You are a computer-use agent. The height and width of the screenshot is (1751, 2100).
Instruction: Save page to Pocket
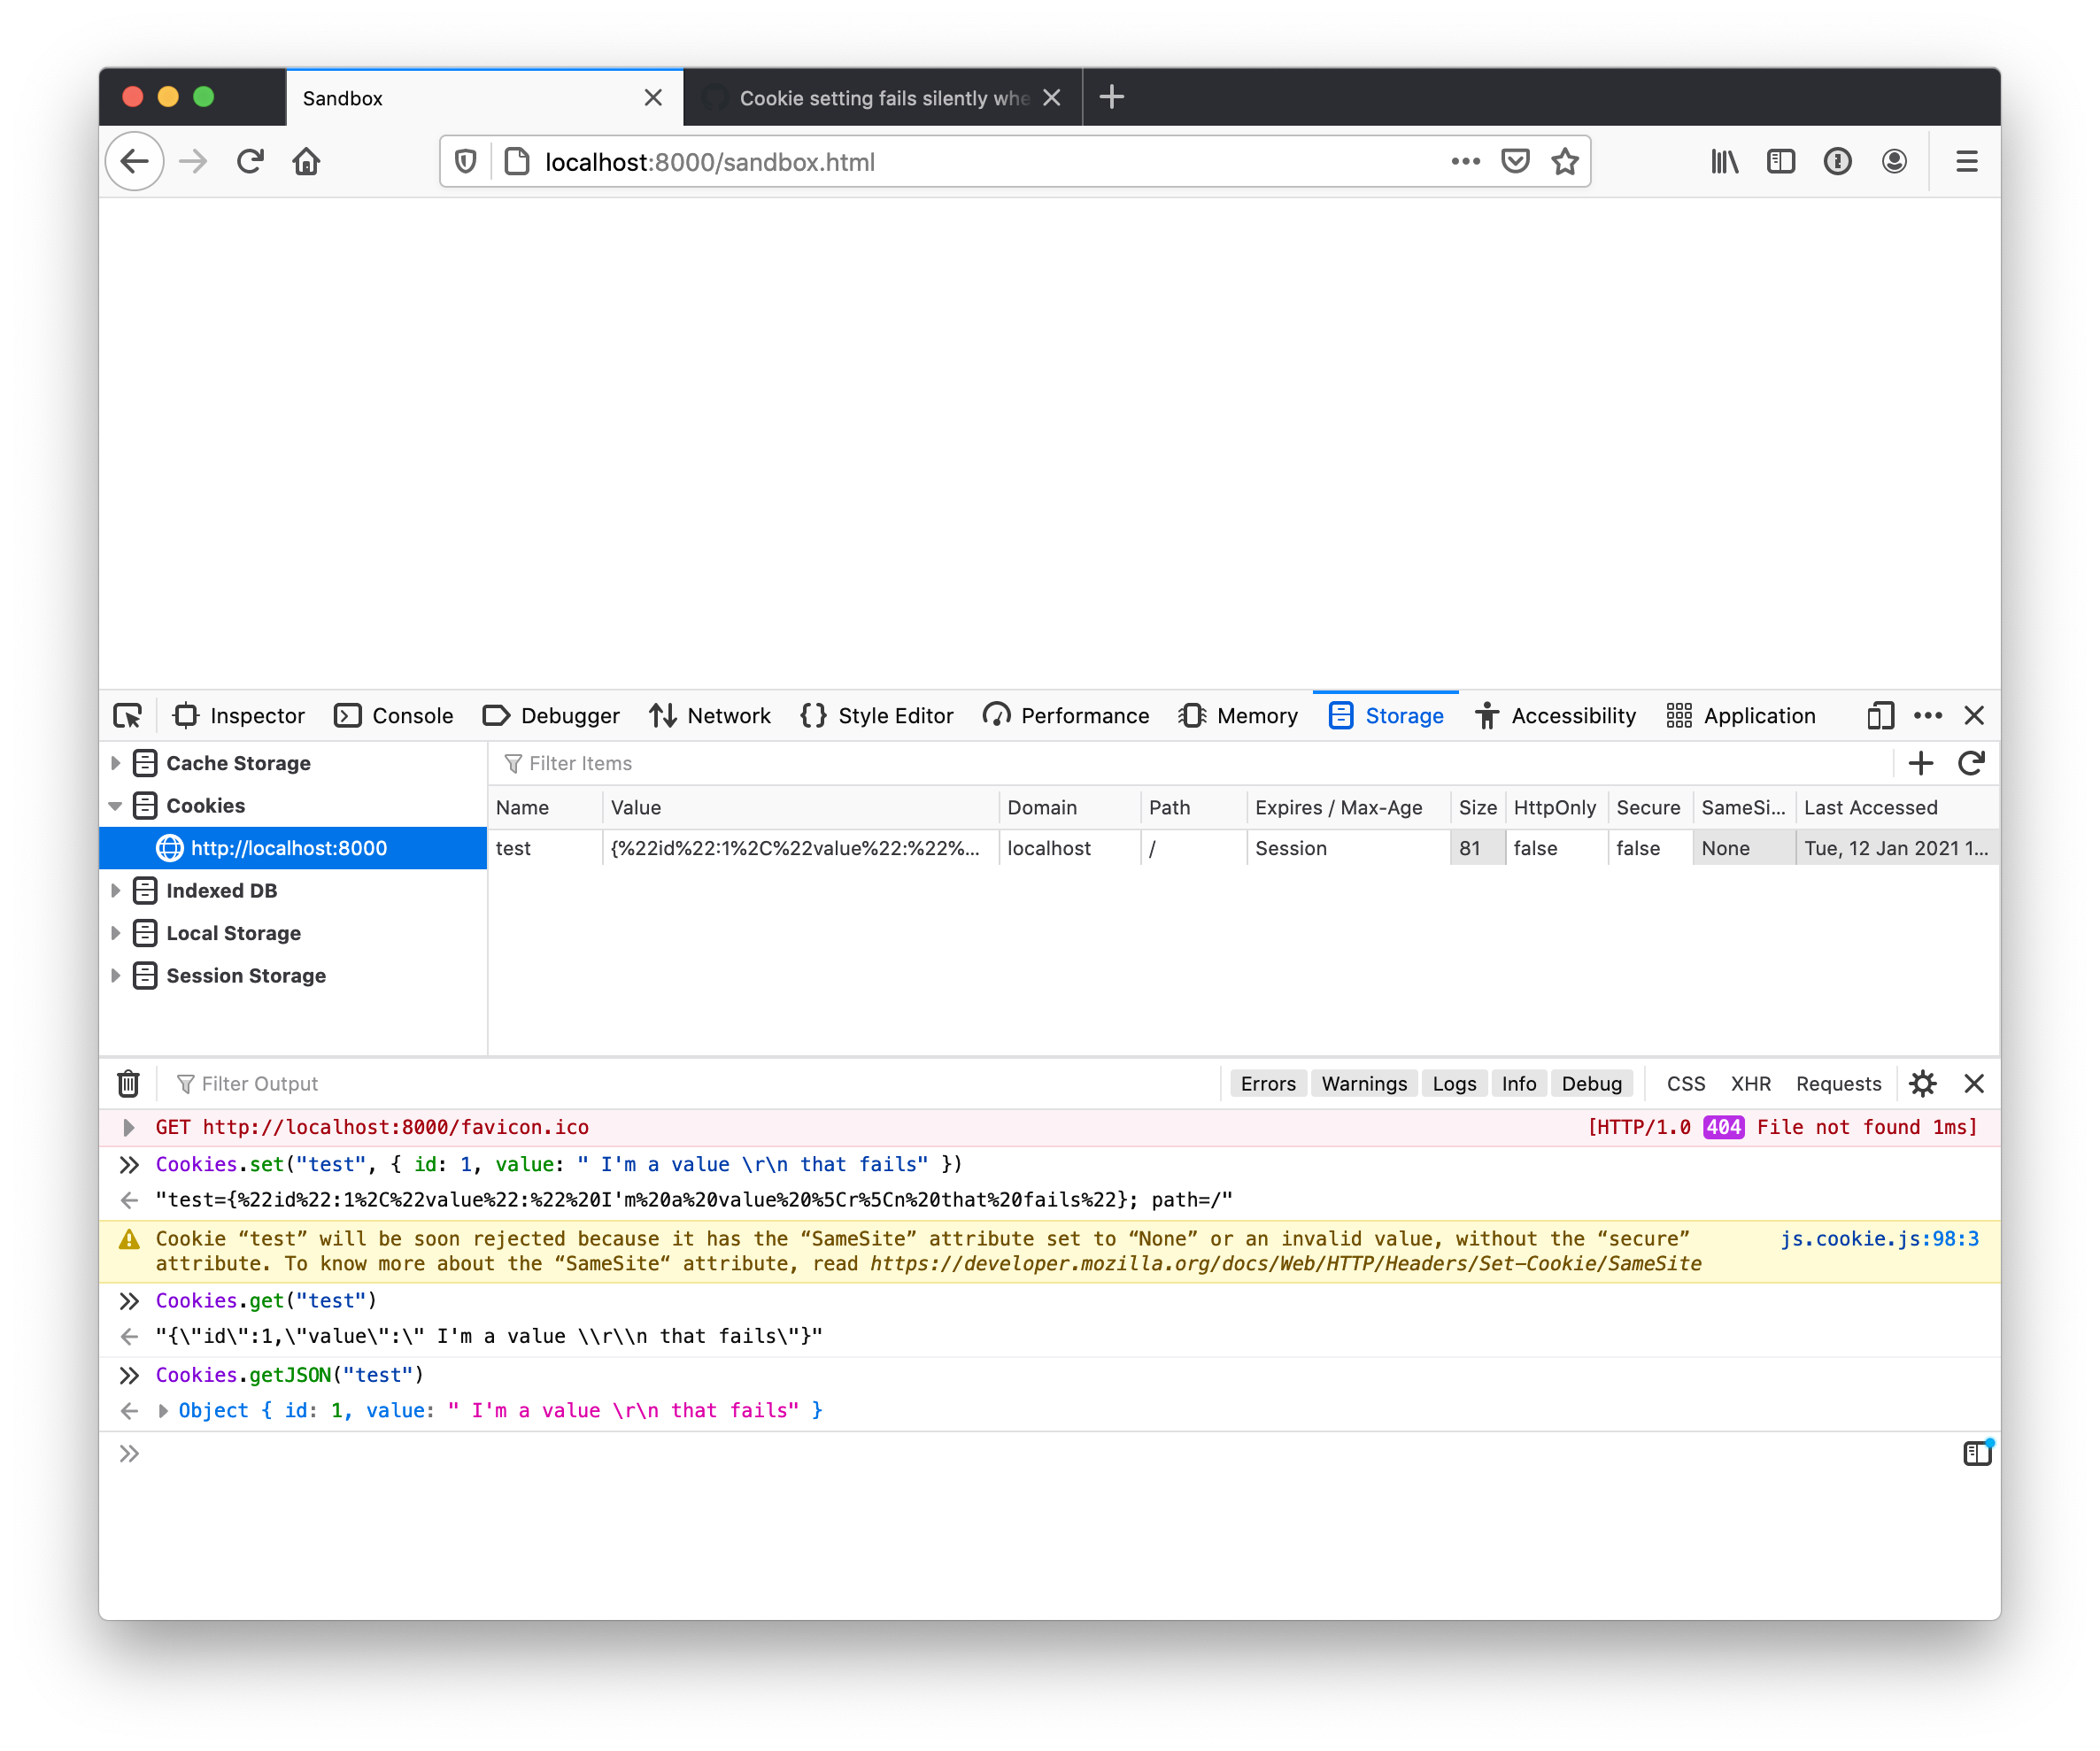(1515, 161)
